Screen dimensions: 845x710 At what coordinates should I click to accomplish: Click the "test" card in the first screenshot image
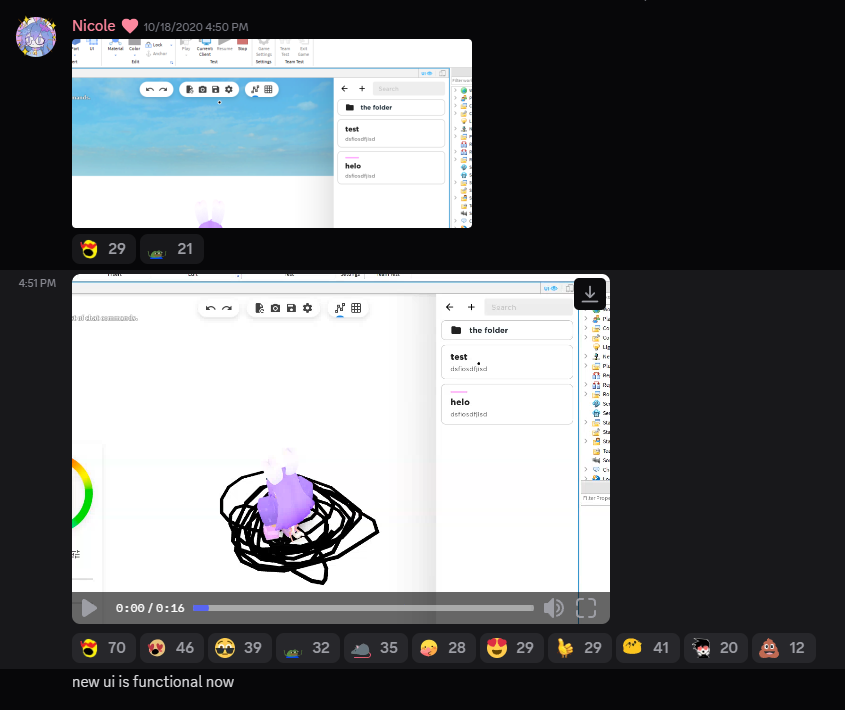(391, 133)
